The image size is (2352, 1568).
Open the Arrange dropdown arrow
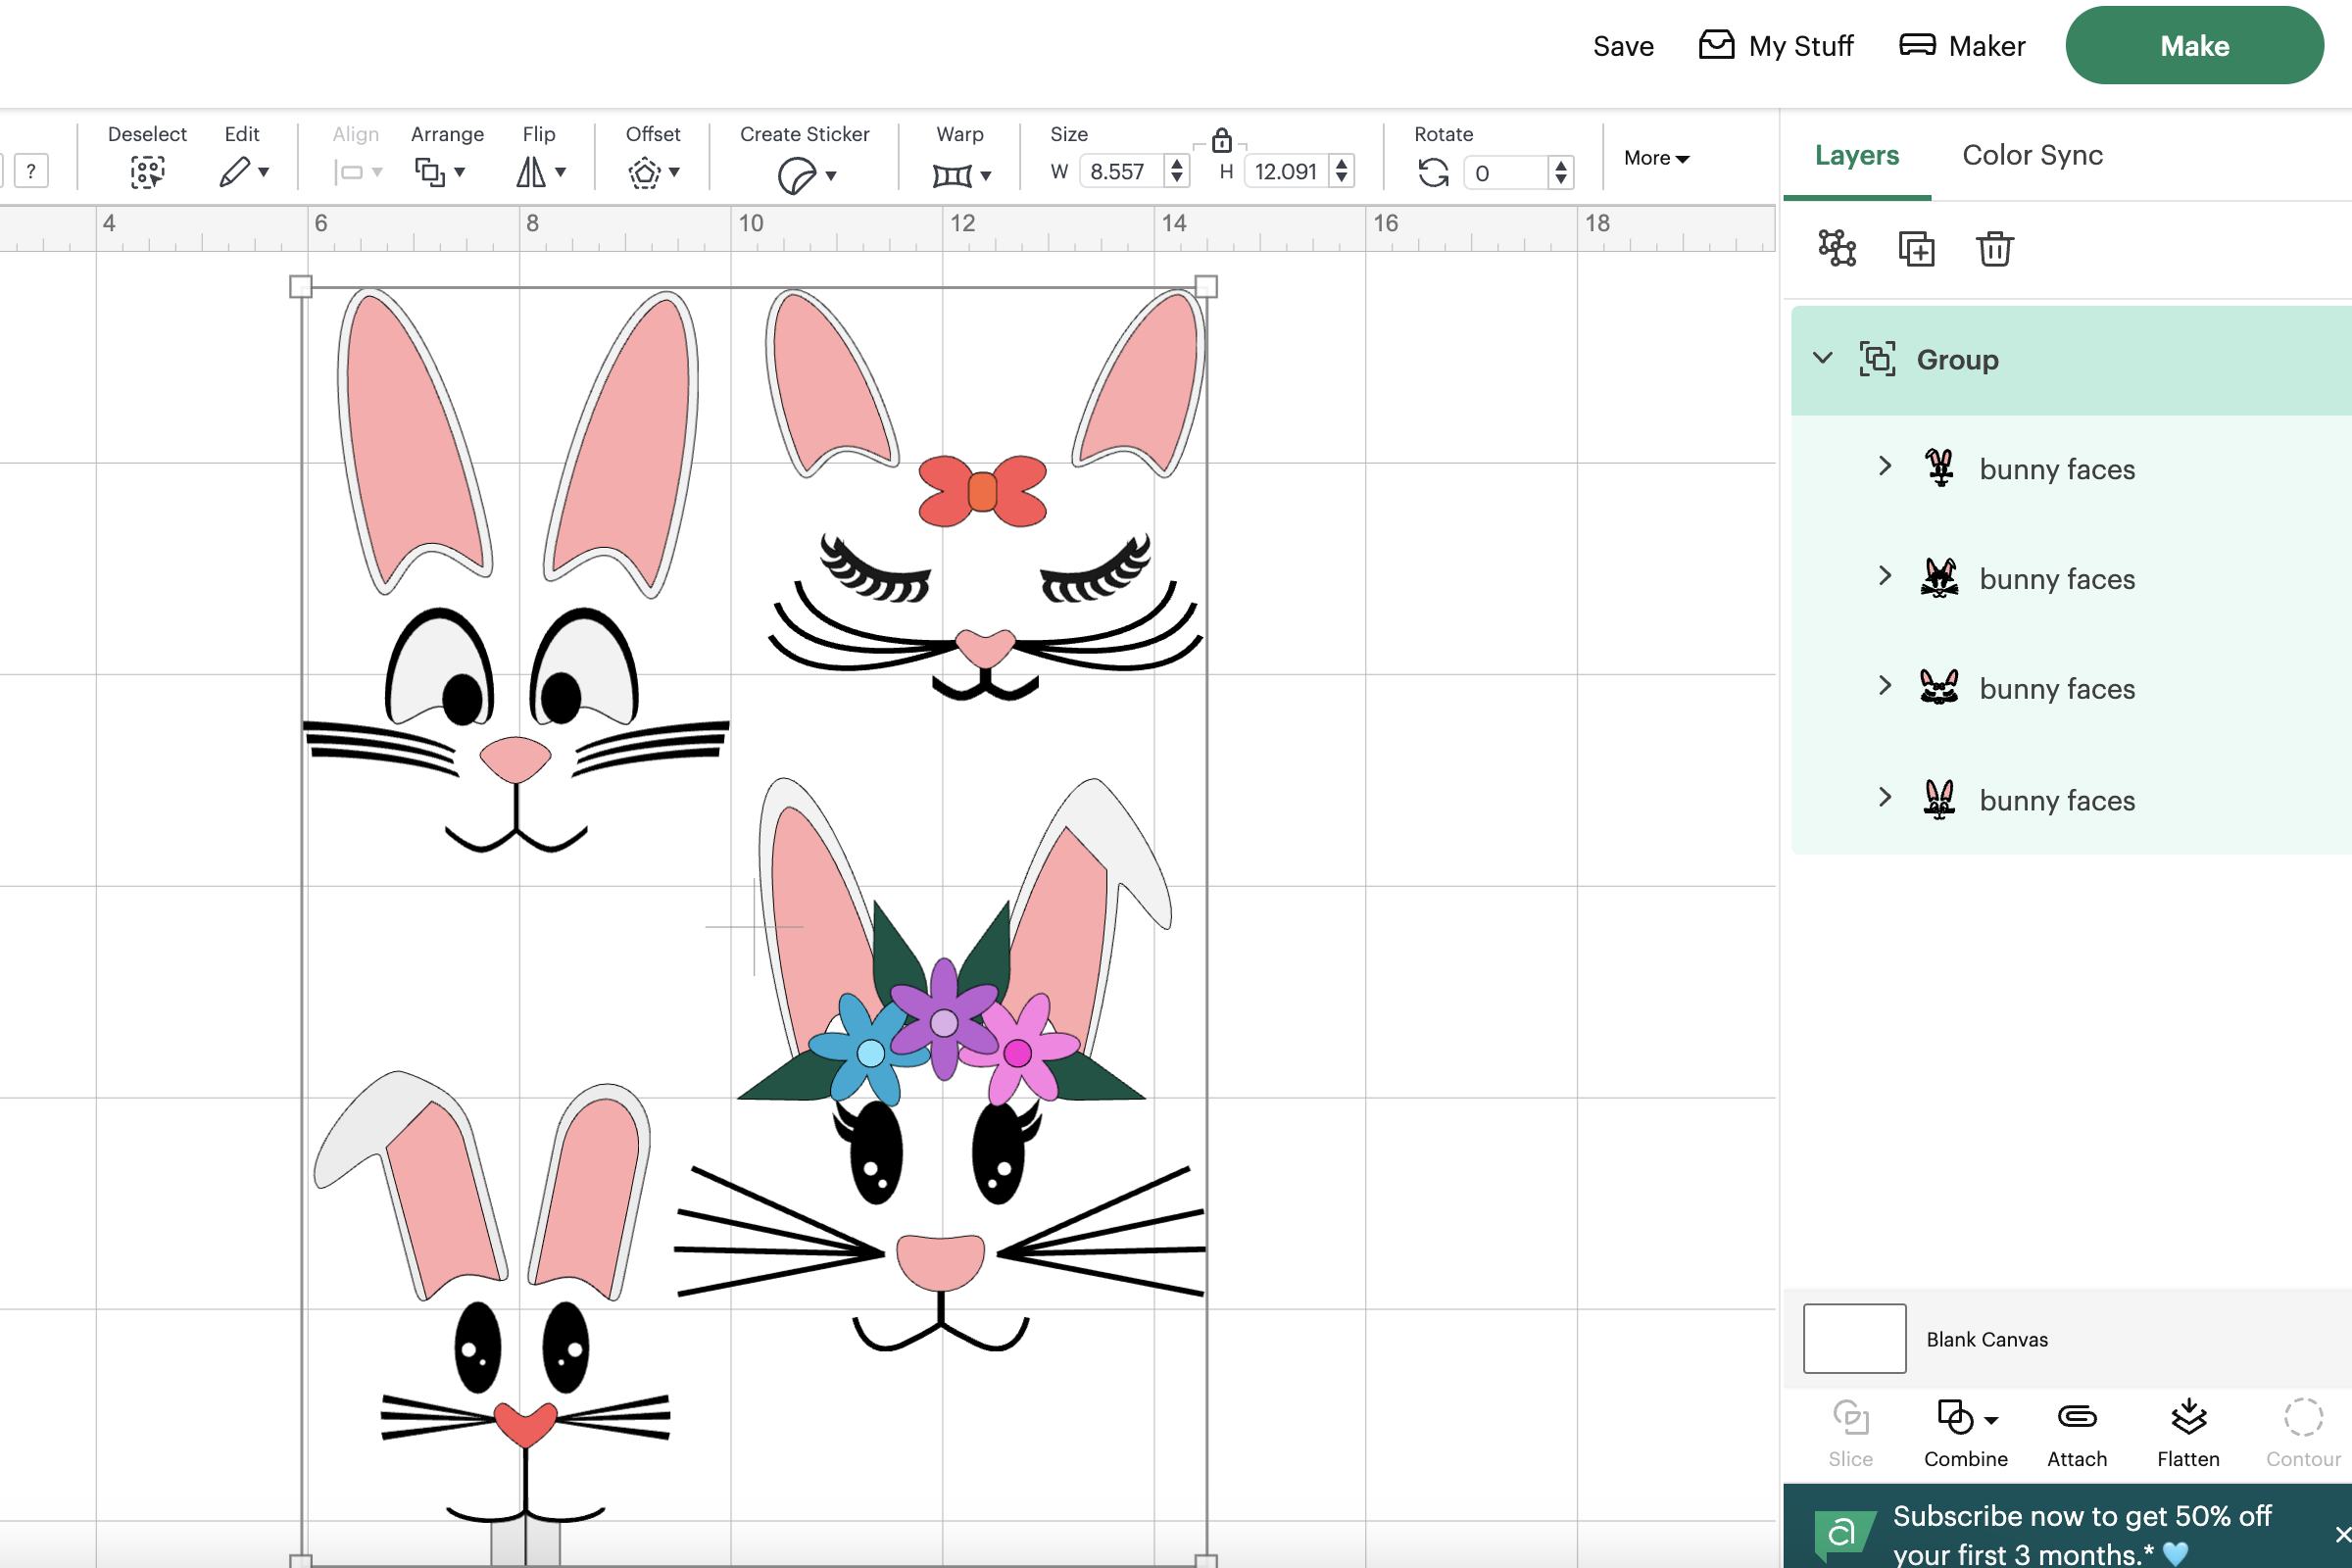[x=460, y=173]
